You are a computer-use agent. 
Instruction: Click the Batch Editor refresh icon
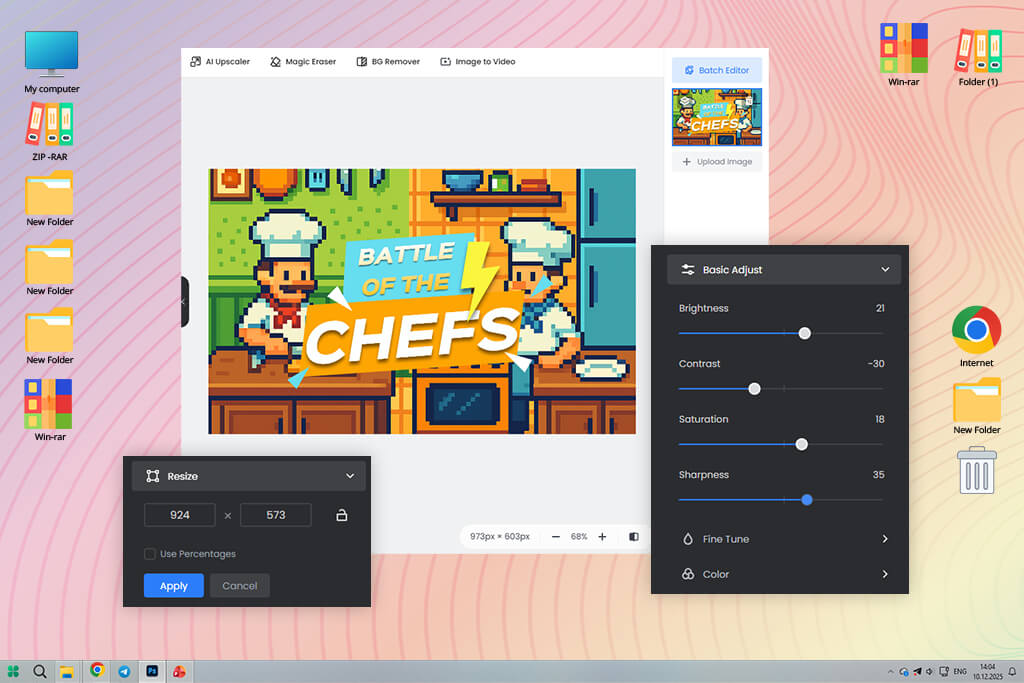click(689, 70)
